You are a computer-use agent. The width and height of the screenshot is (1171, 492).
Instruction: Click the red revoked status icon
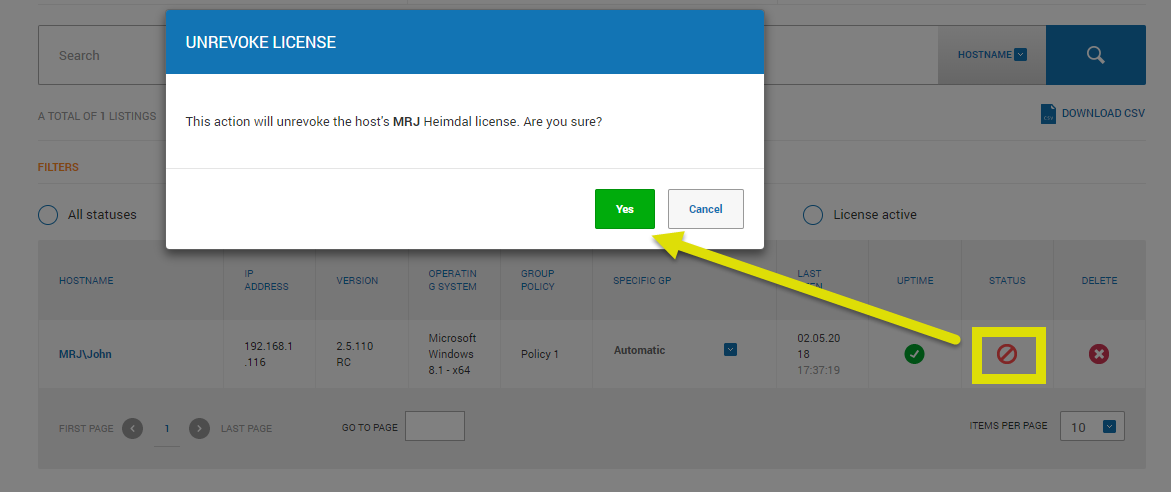click(1007, 354)
